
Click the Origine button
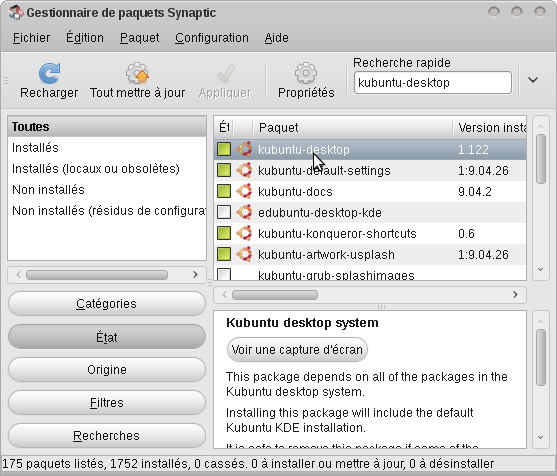point(107,370)
